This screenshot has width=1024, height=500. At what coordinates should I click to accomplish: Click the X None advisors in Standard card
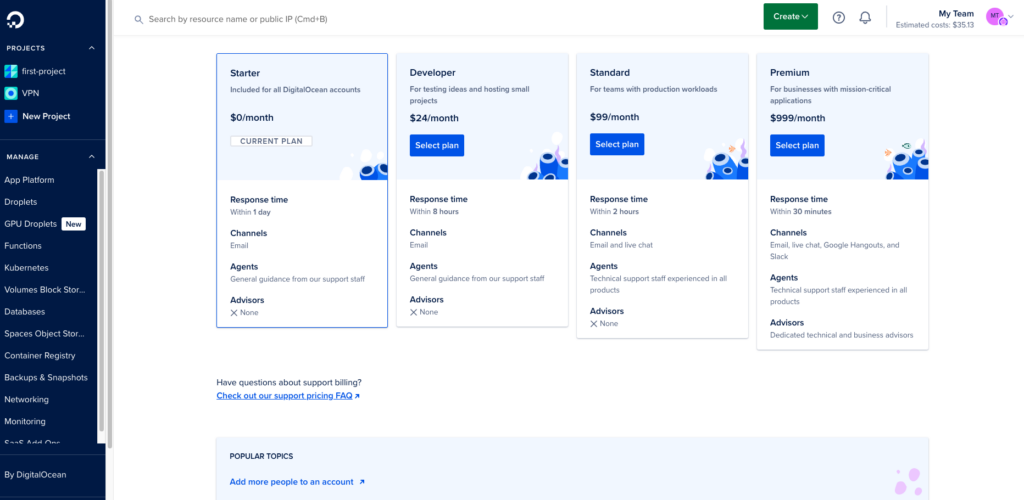(x=604, y=324)
